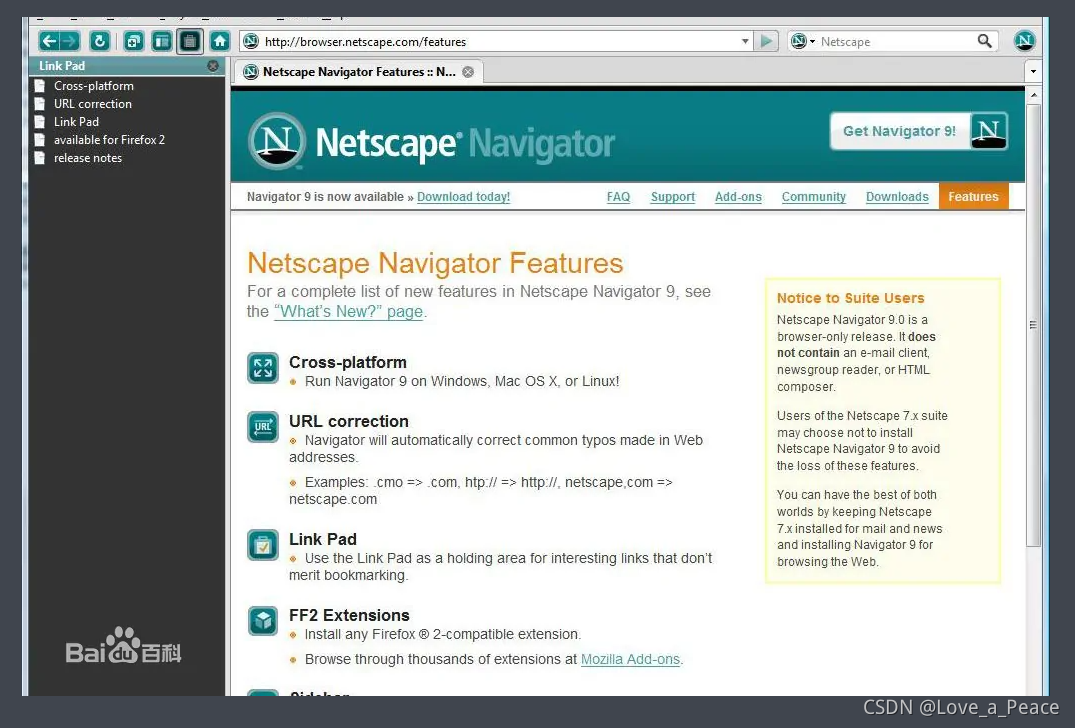Viewport: 1075px width, 728px height.
Task: Click the FF2 Extensions heading text
Action: pos(349,615)
